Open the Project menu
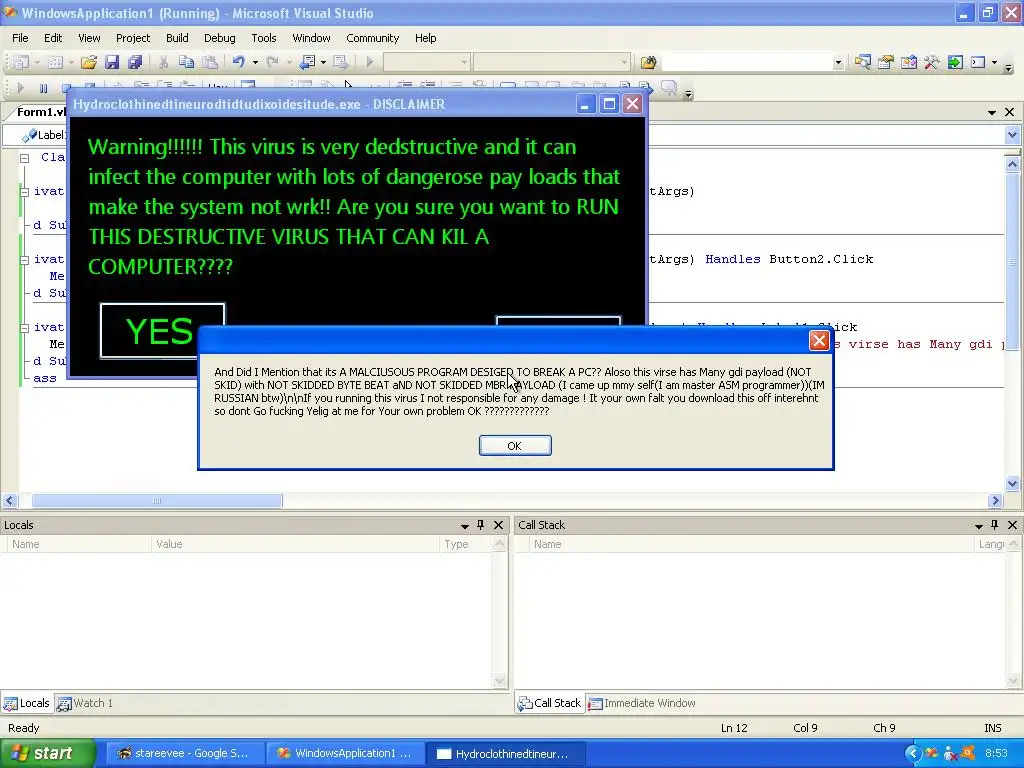The height and width of the screenshot is (768, 1024). [133, 38]
